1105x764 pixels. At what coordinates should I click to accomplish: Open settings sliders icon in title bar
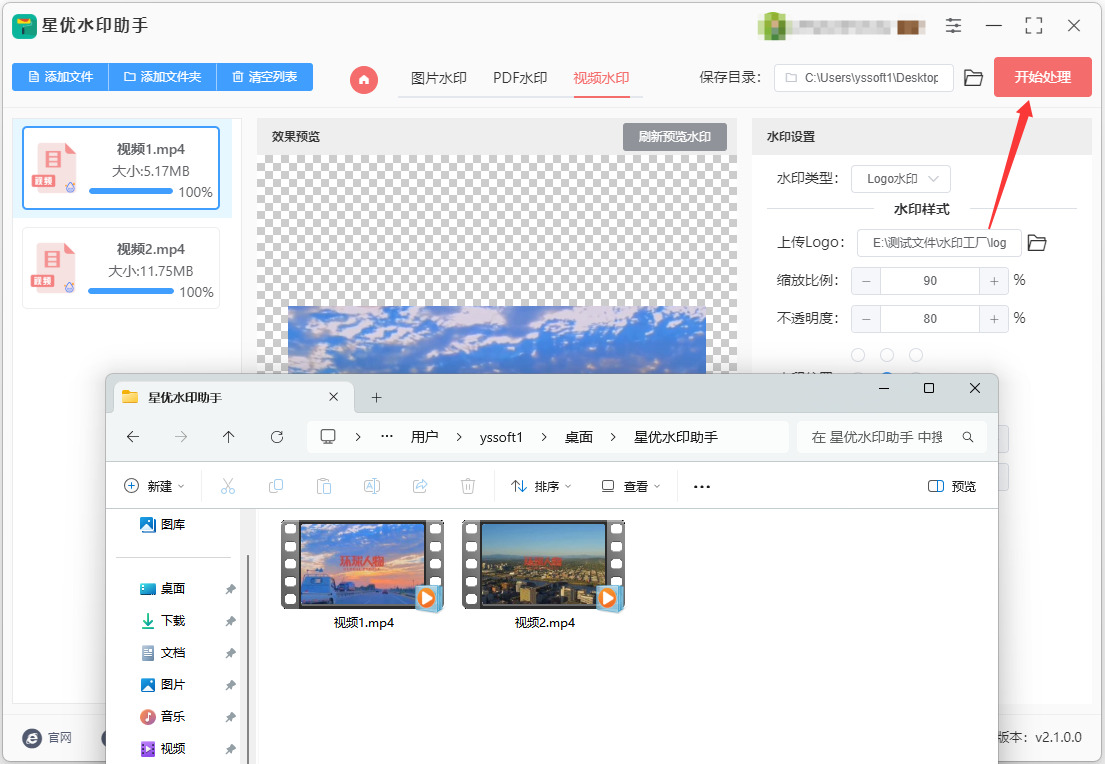click(953, 26)
